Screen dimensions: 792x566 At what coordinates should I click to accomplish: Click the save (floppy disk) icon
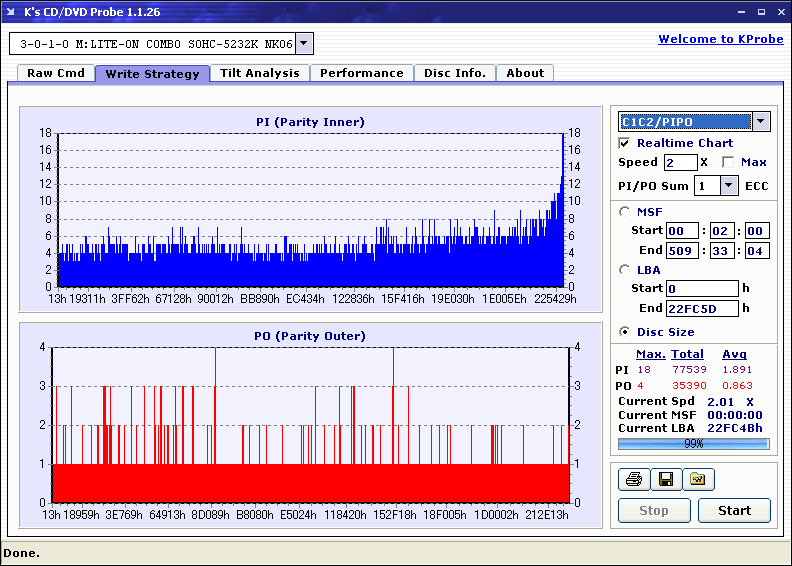(x=666, y=480)
